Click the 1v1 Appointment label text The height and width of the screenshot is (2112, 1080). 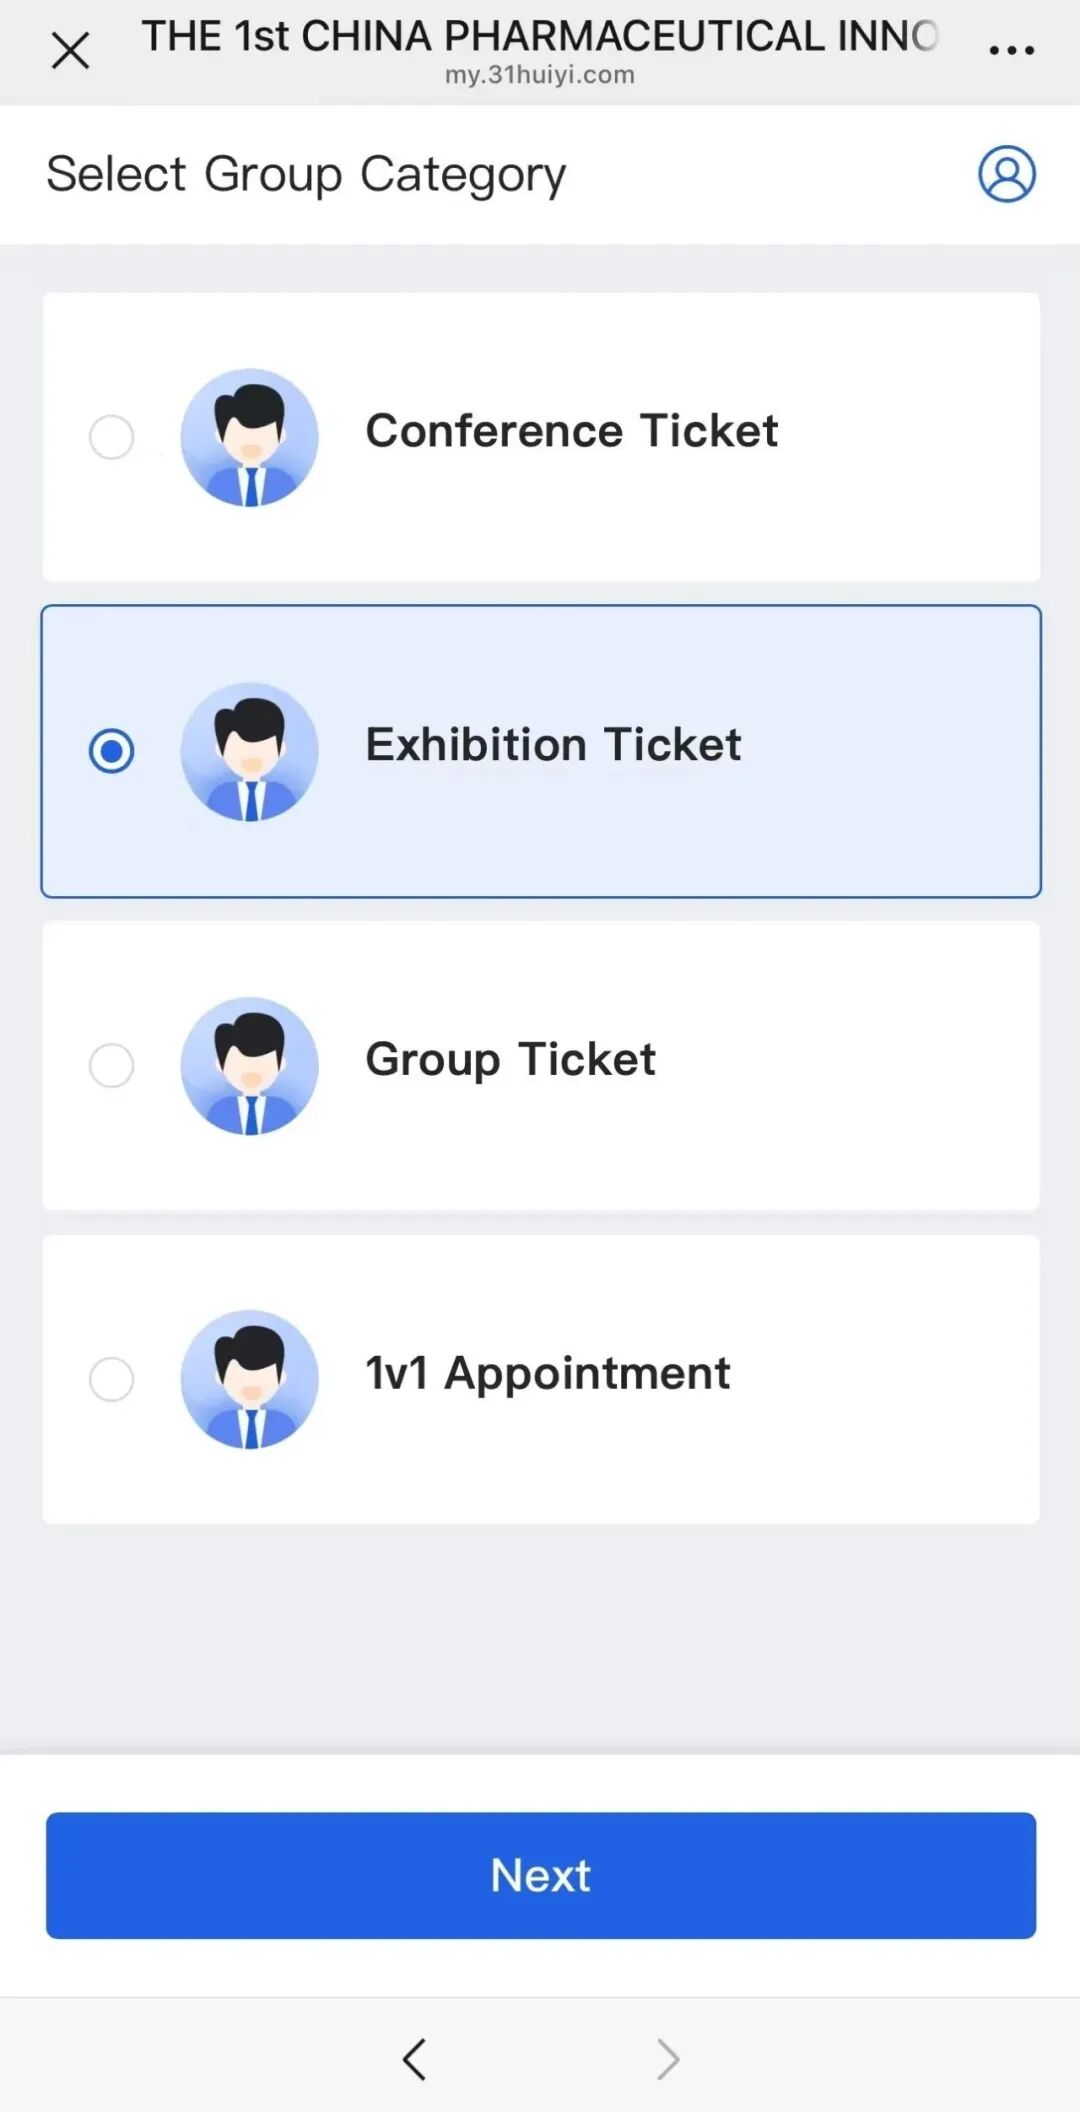(x=547, y=1373)
